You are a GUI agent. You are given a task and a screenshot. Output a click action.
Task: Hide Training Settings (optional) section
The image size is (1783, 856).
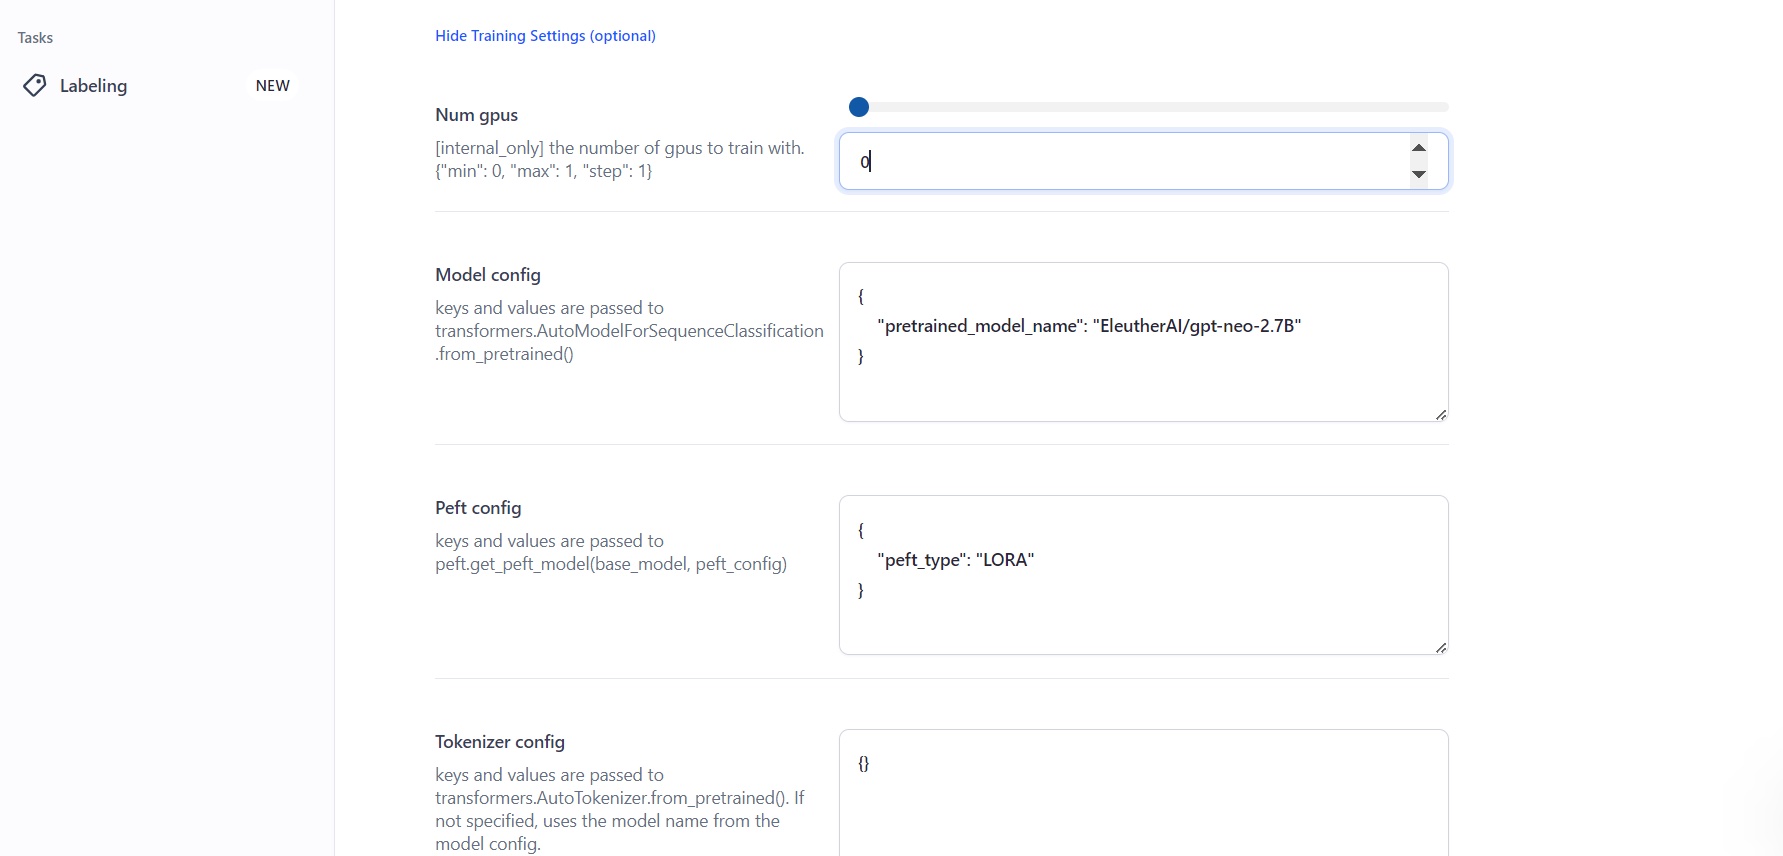pos(545,36)
